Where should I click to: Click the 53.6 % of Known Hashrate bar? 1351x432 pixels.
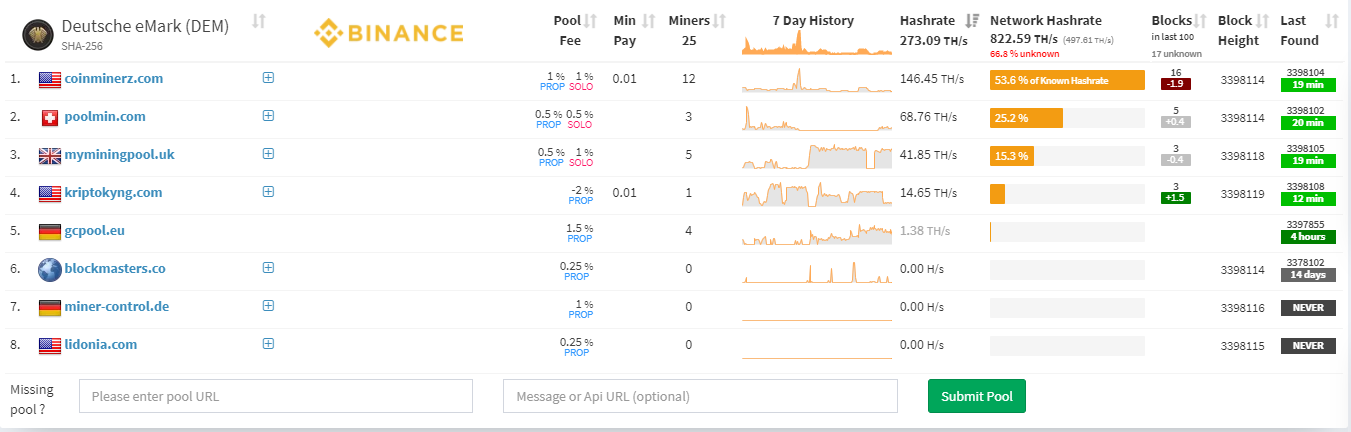click(x=1067, y=80)
